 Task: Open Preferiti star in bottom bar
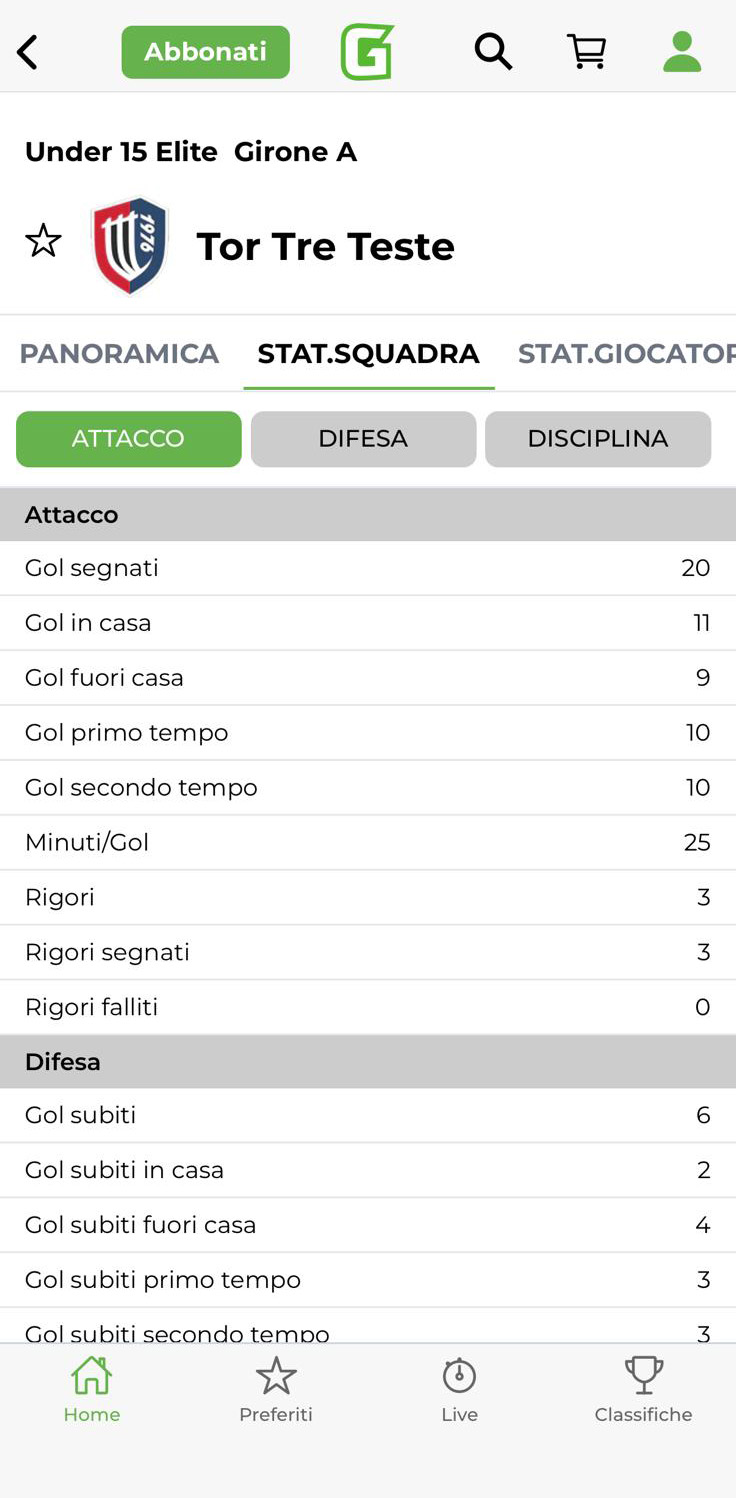coord(276,1388)
